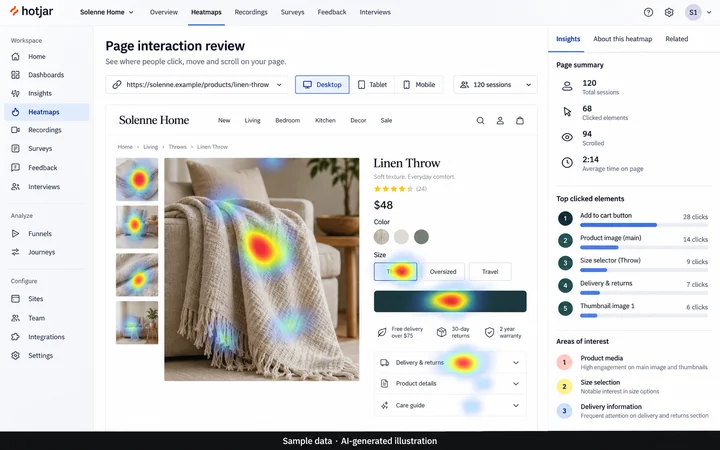This screenshot has width=720, height=450.
Task: Click the Feedback sidebar icon
Action: coord(16,168)
